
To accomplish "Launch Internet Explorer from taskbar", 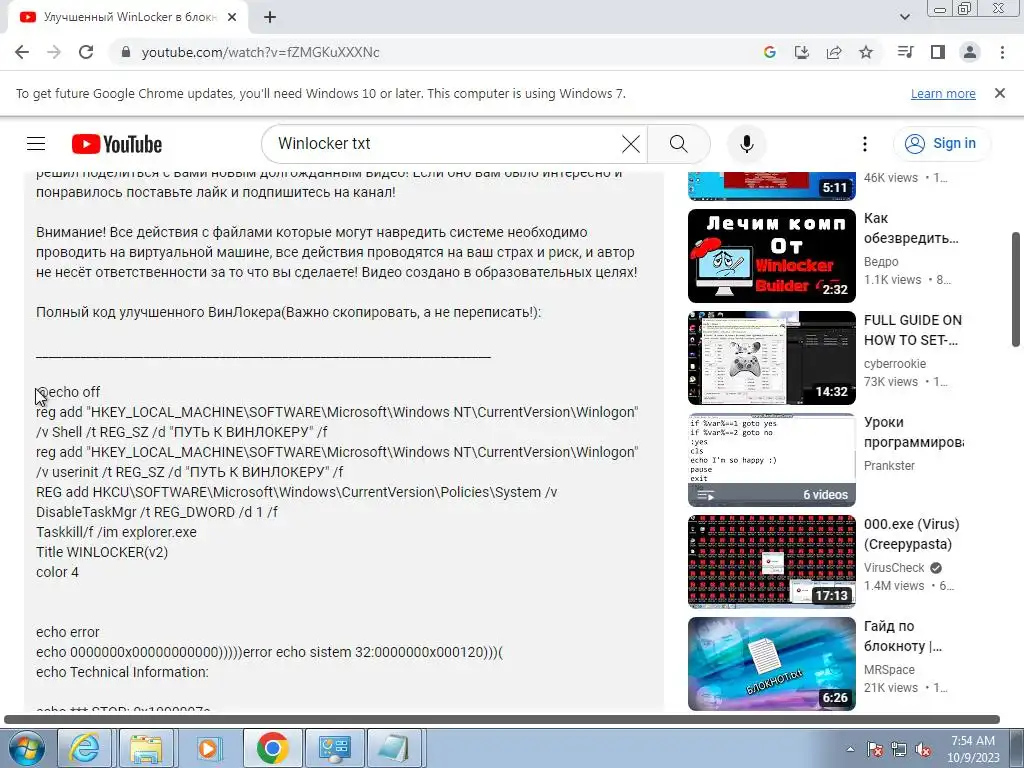I will [x=86, y=748].
